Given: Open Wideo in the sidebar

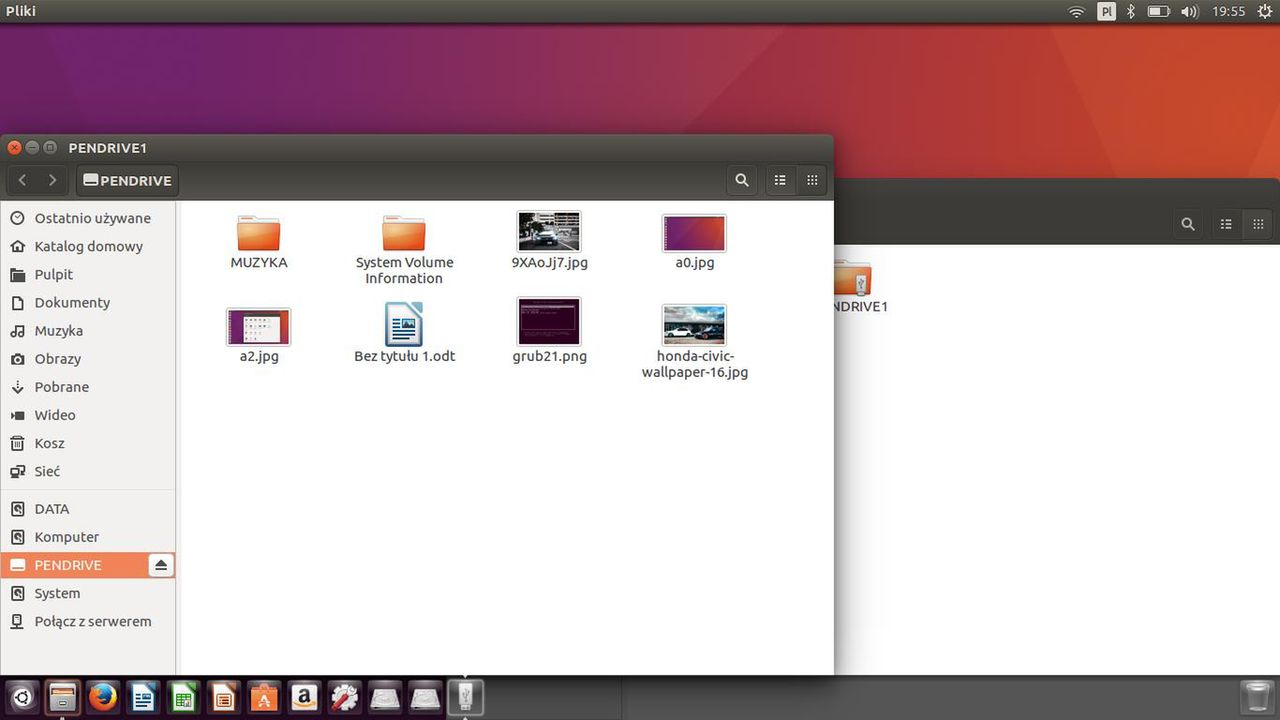Looking at the screenshot, I should [x=88, y=414].
